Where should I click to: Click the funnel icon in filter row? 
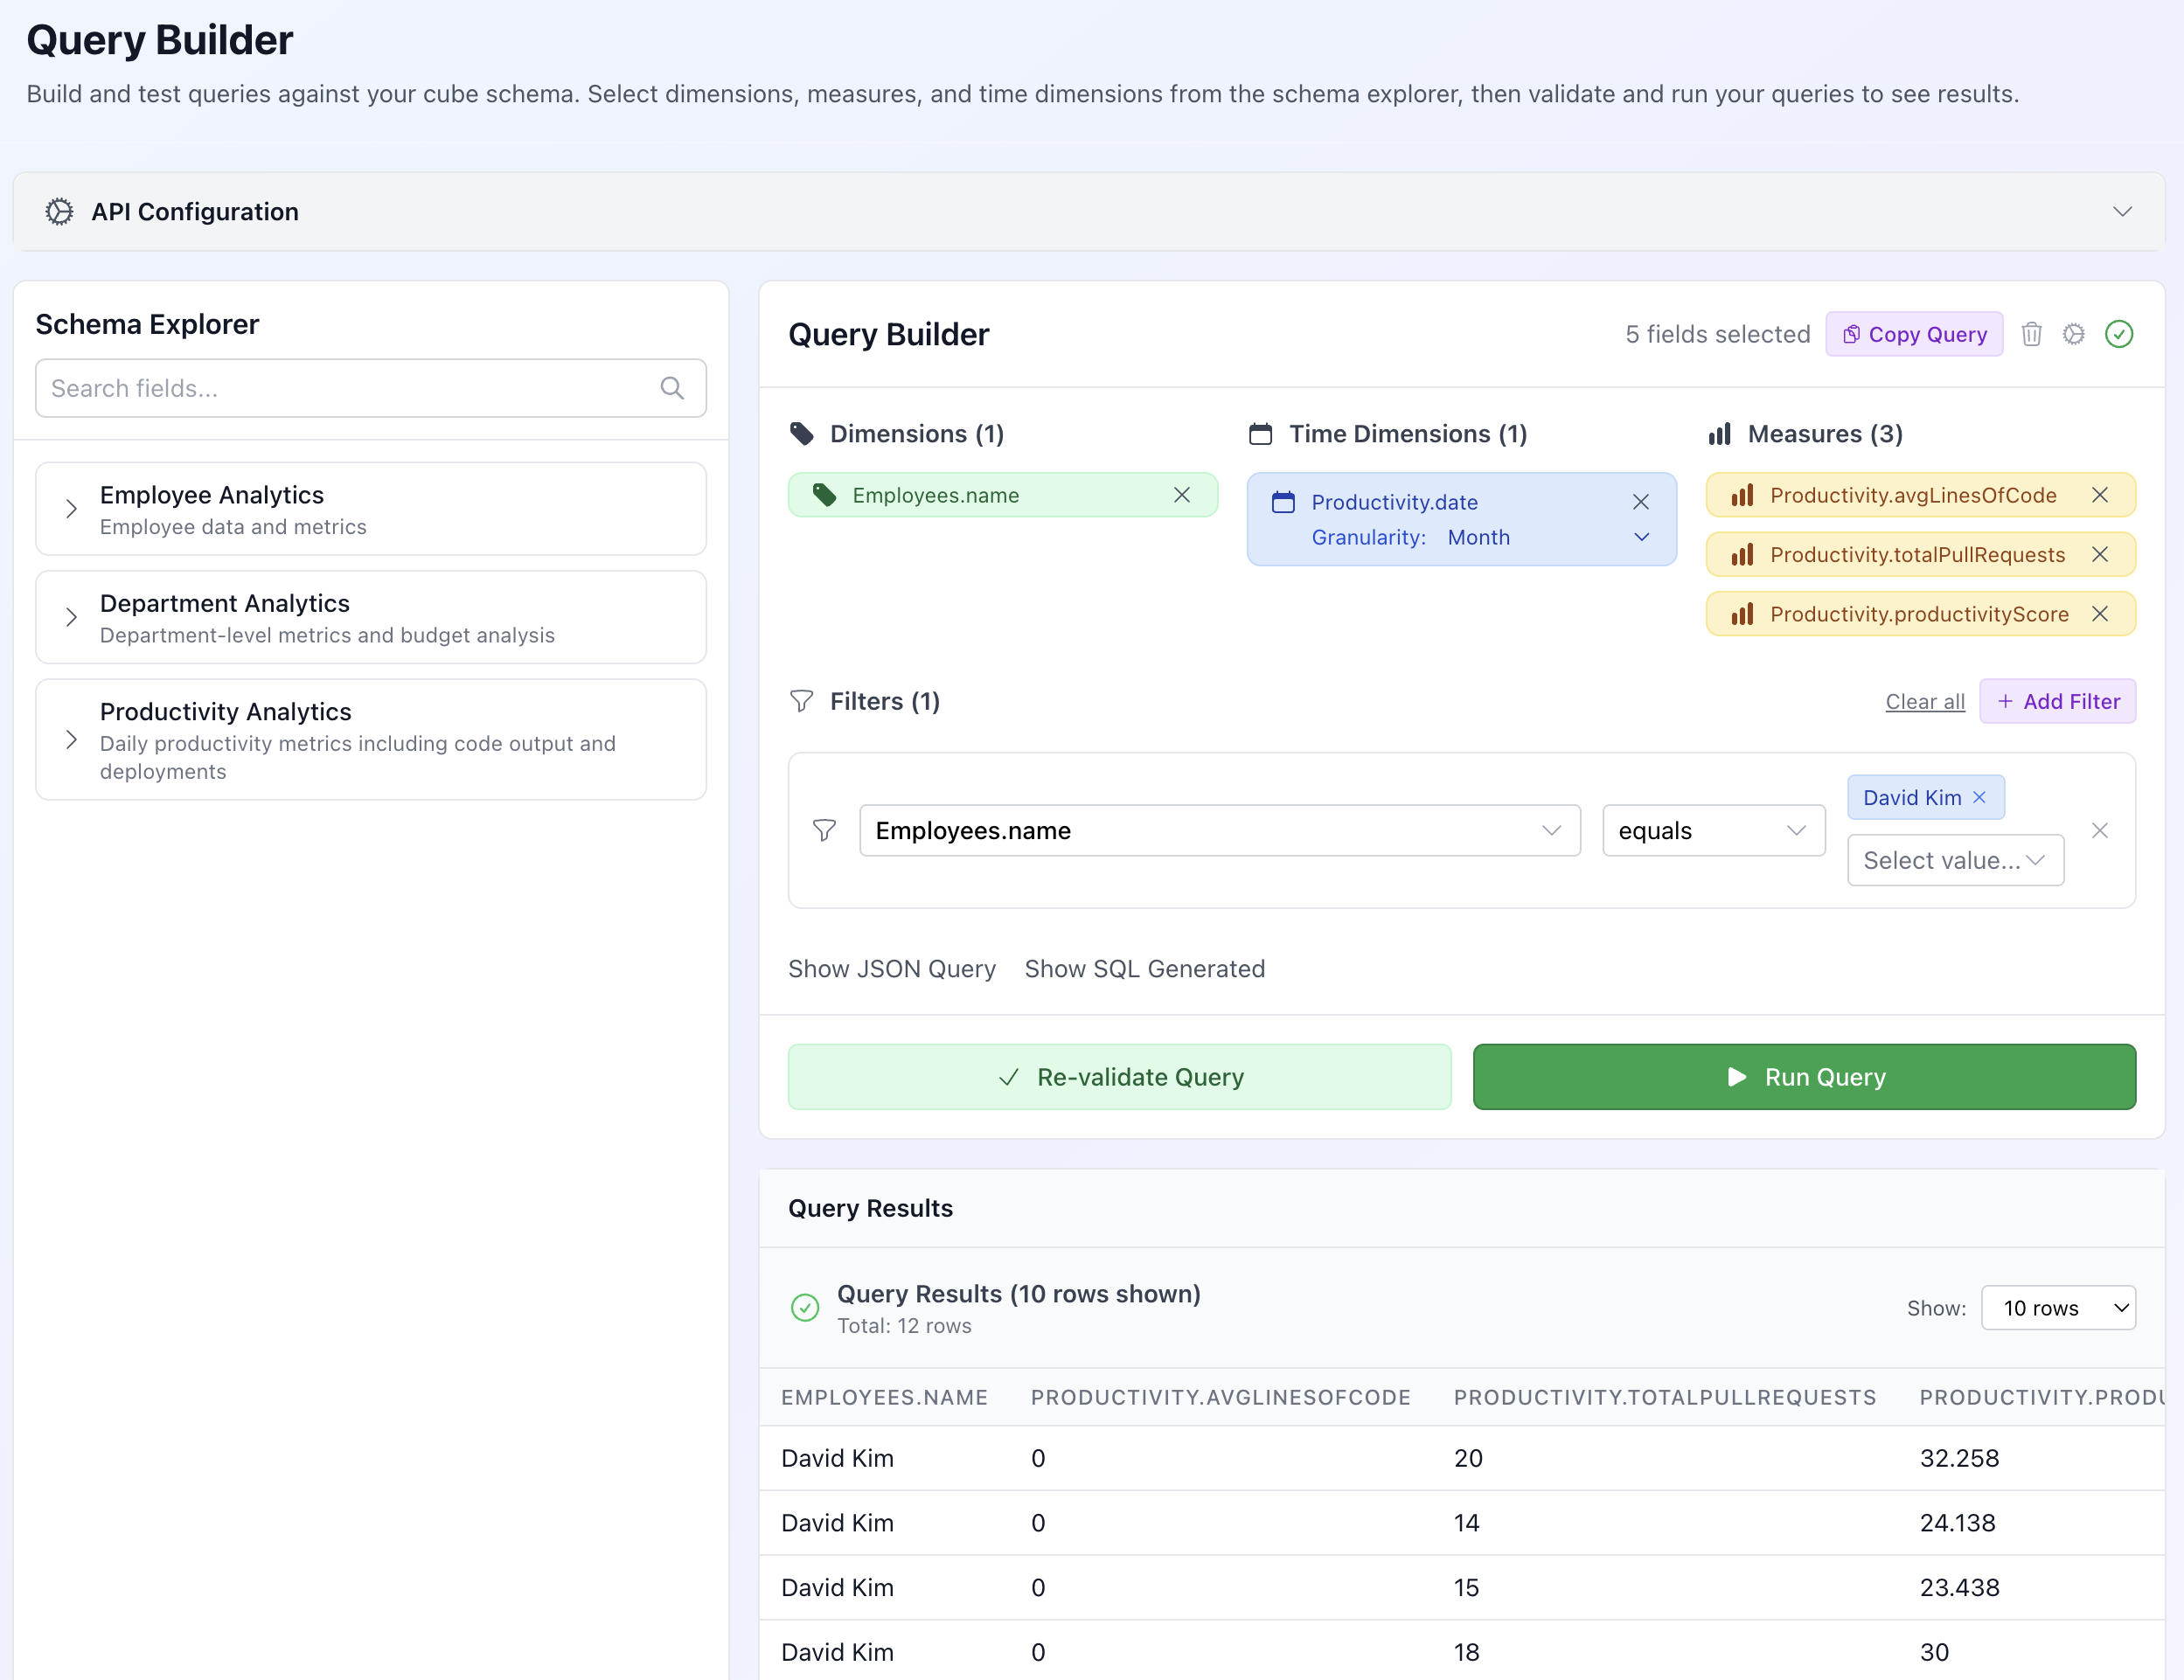pos(825,831)
